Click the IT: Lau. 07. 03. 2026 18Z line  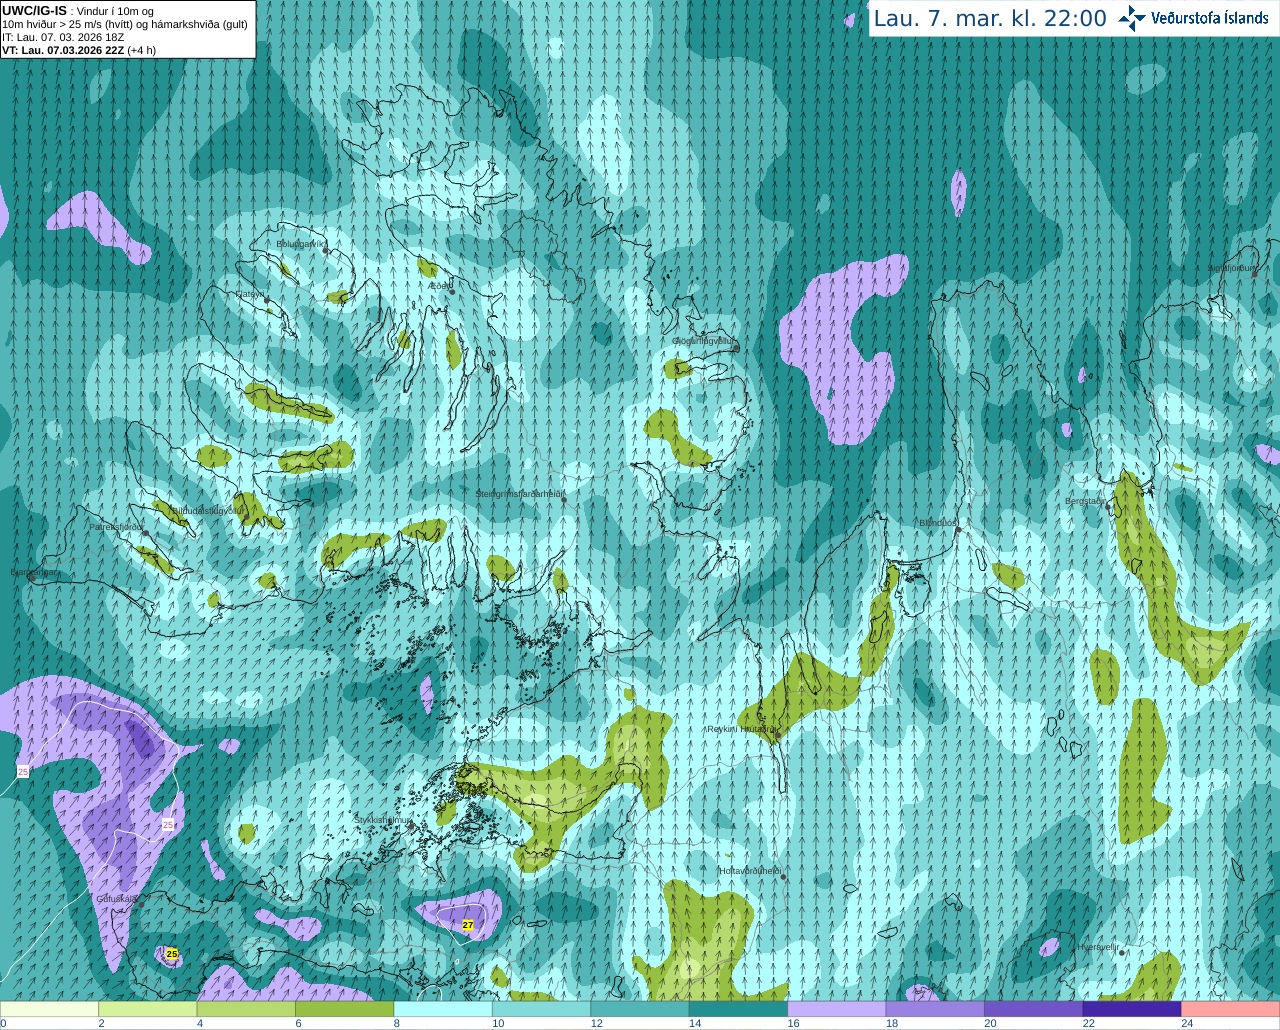pyautogui.click(x=63, y=37)
